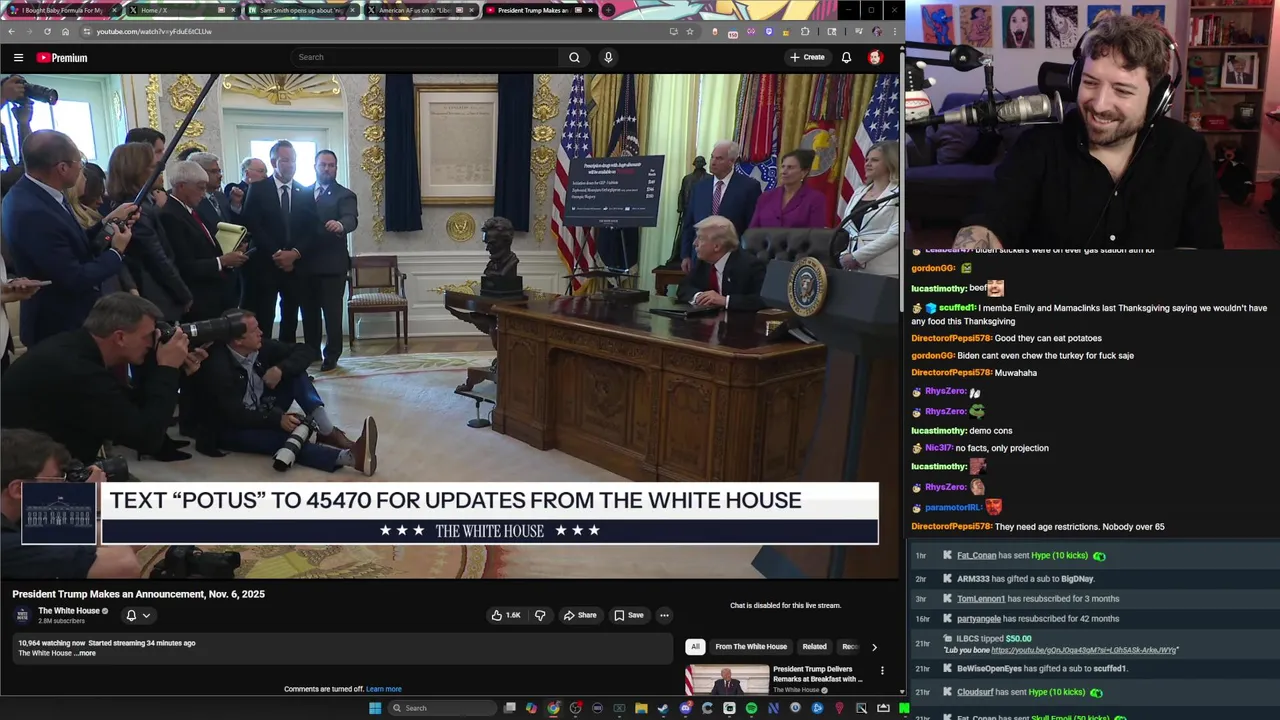The width and height of the screenshot is (1280, 720).
Task: Click the Share button
Action: click(x=580, y=615)
